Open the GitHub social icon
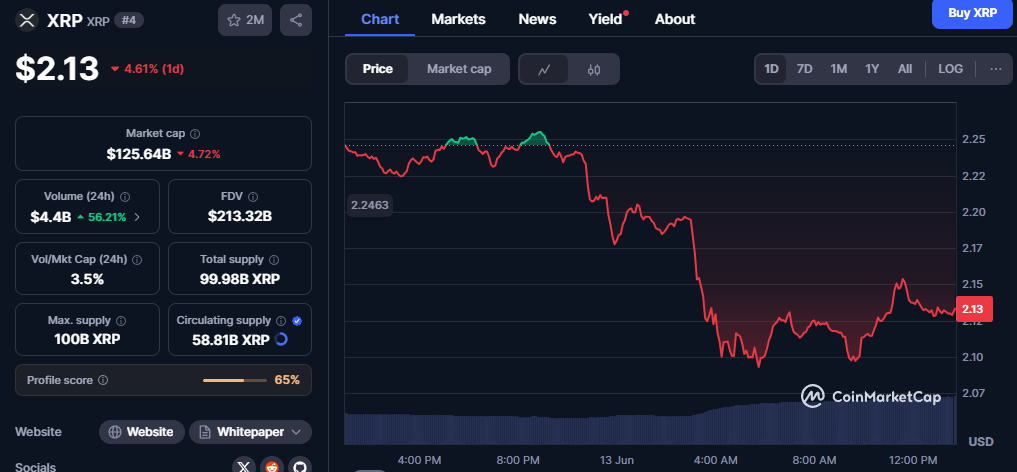The image size is (1017, 472). pos(299,466)
